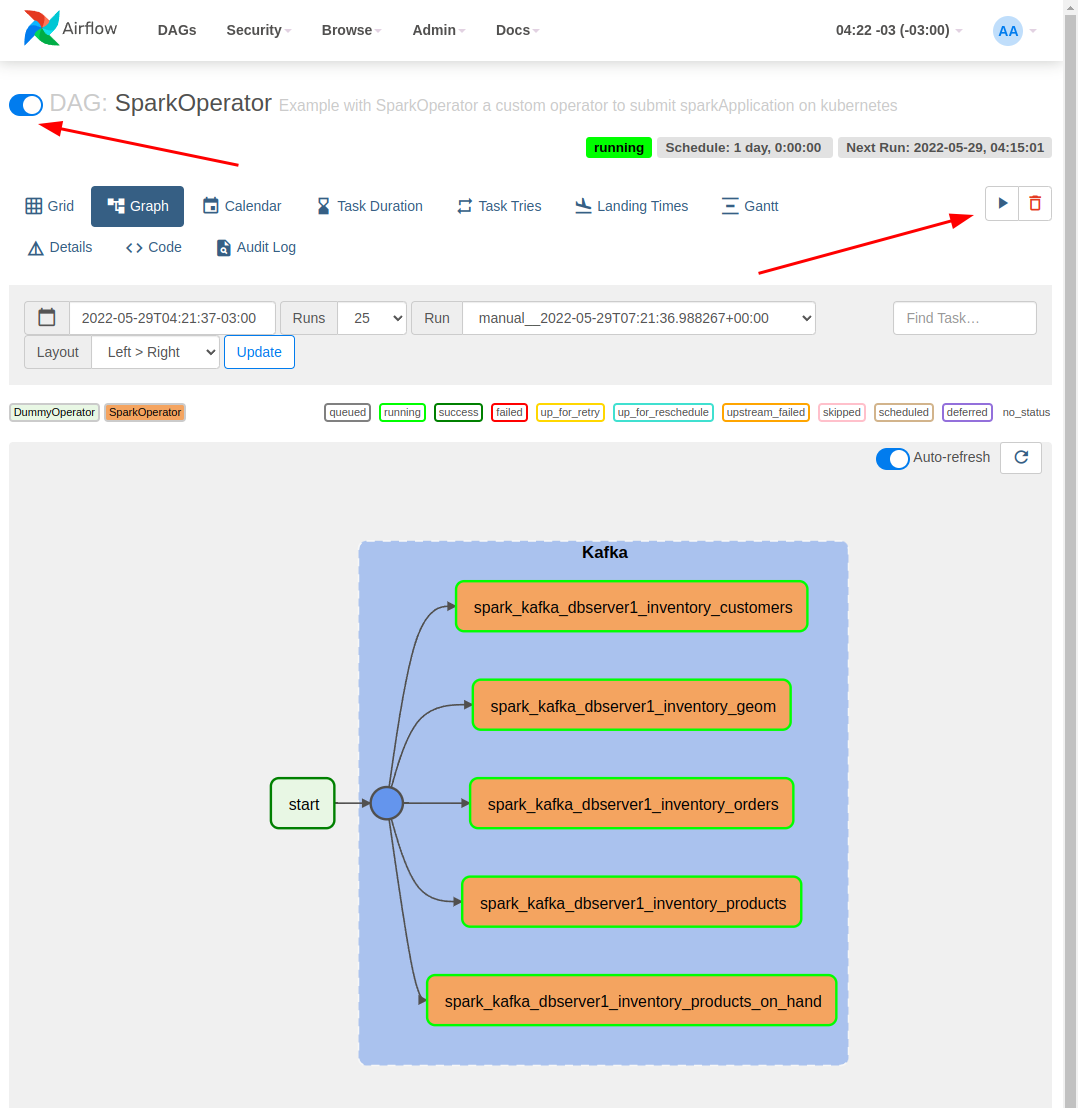Open the Audit Log tab
This screenshot has height=1108, width=1078.
click(256, 247)
